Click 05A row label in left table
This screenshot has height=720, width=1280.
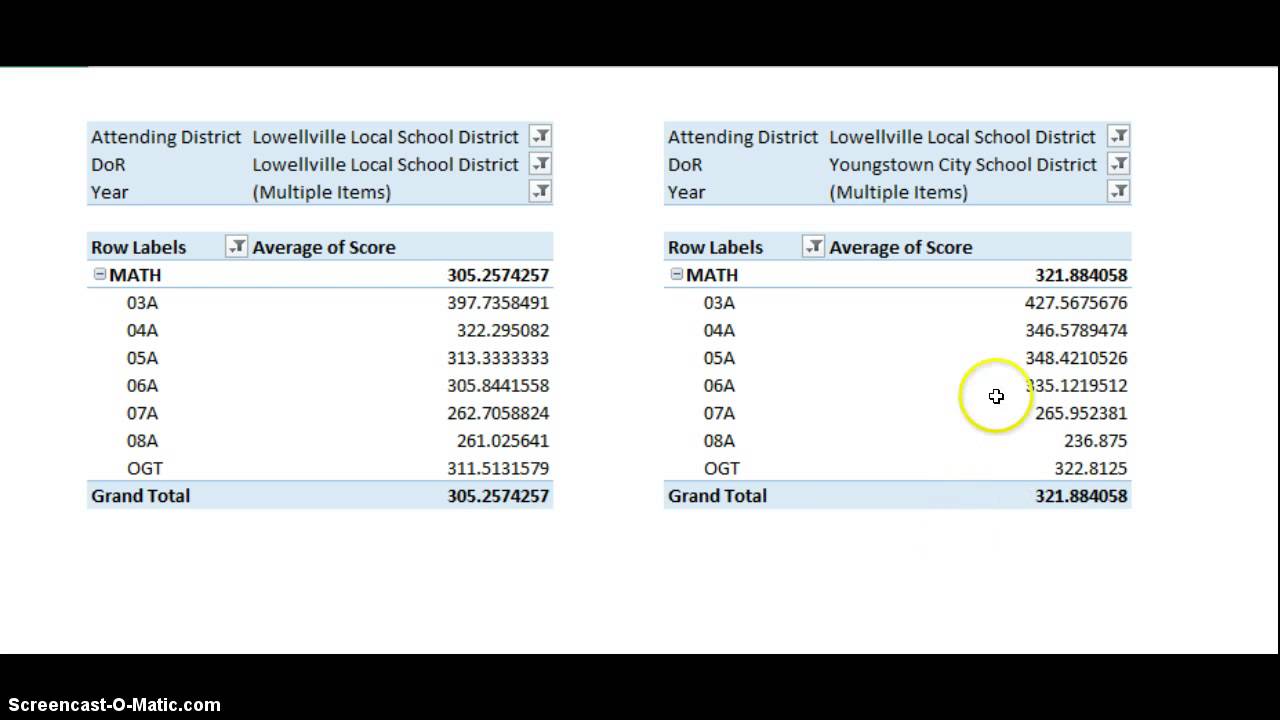click(142, 357)
